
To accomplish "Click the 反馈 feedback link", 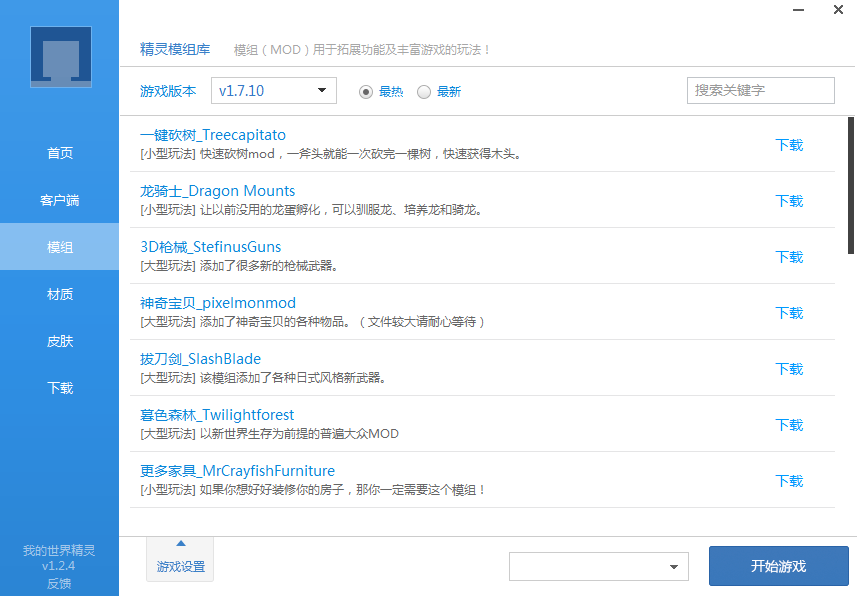I will (x=59, y=583).
